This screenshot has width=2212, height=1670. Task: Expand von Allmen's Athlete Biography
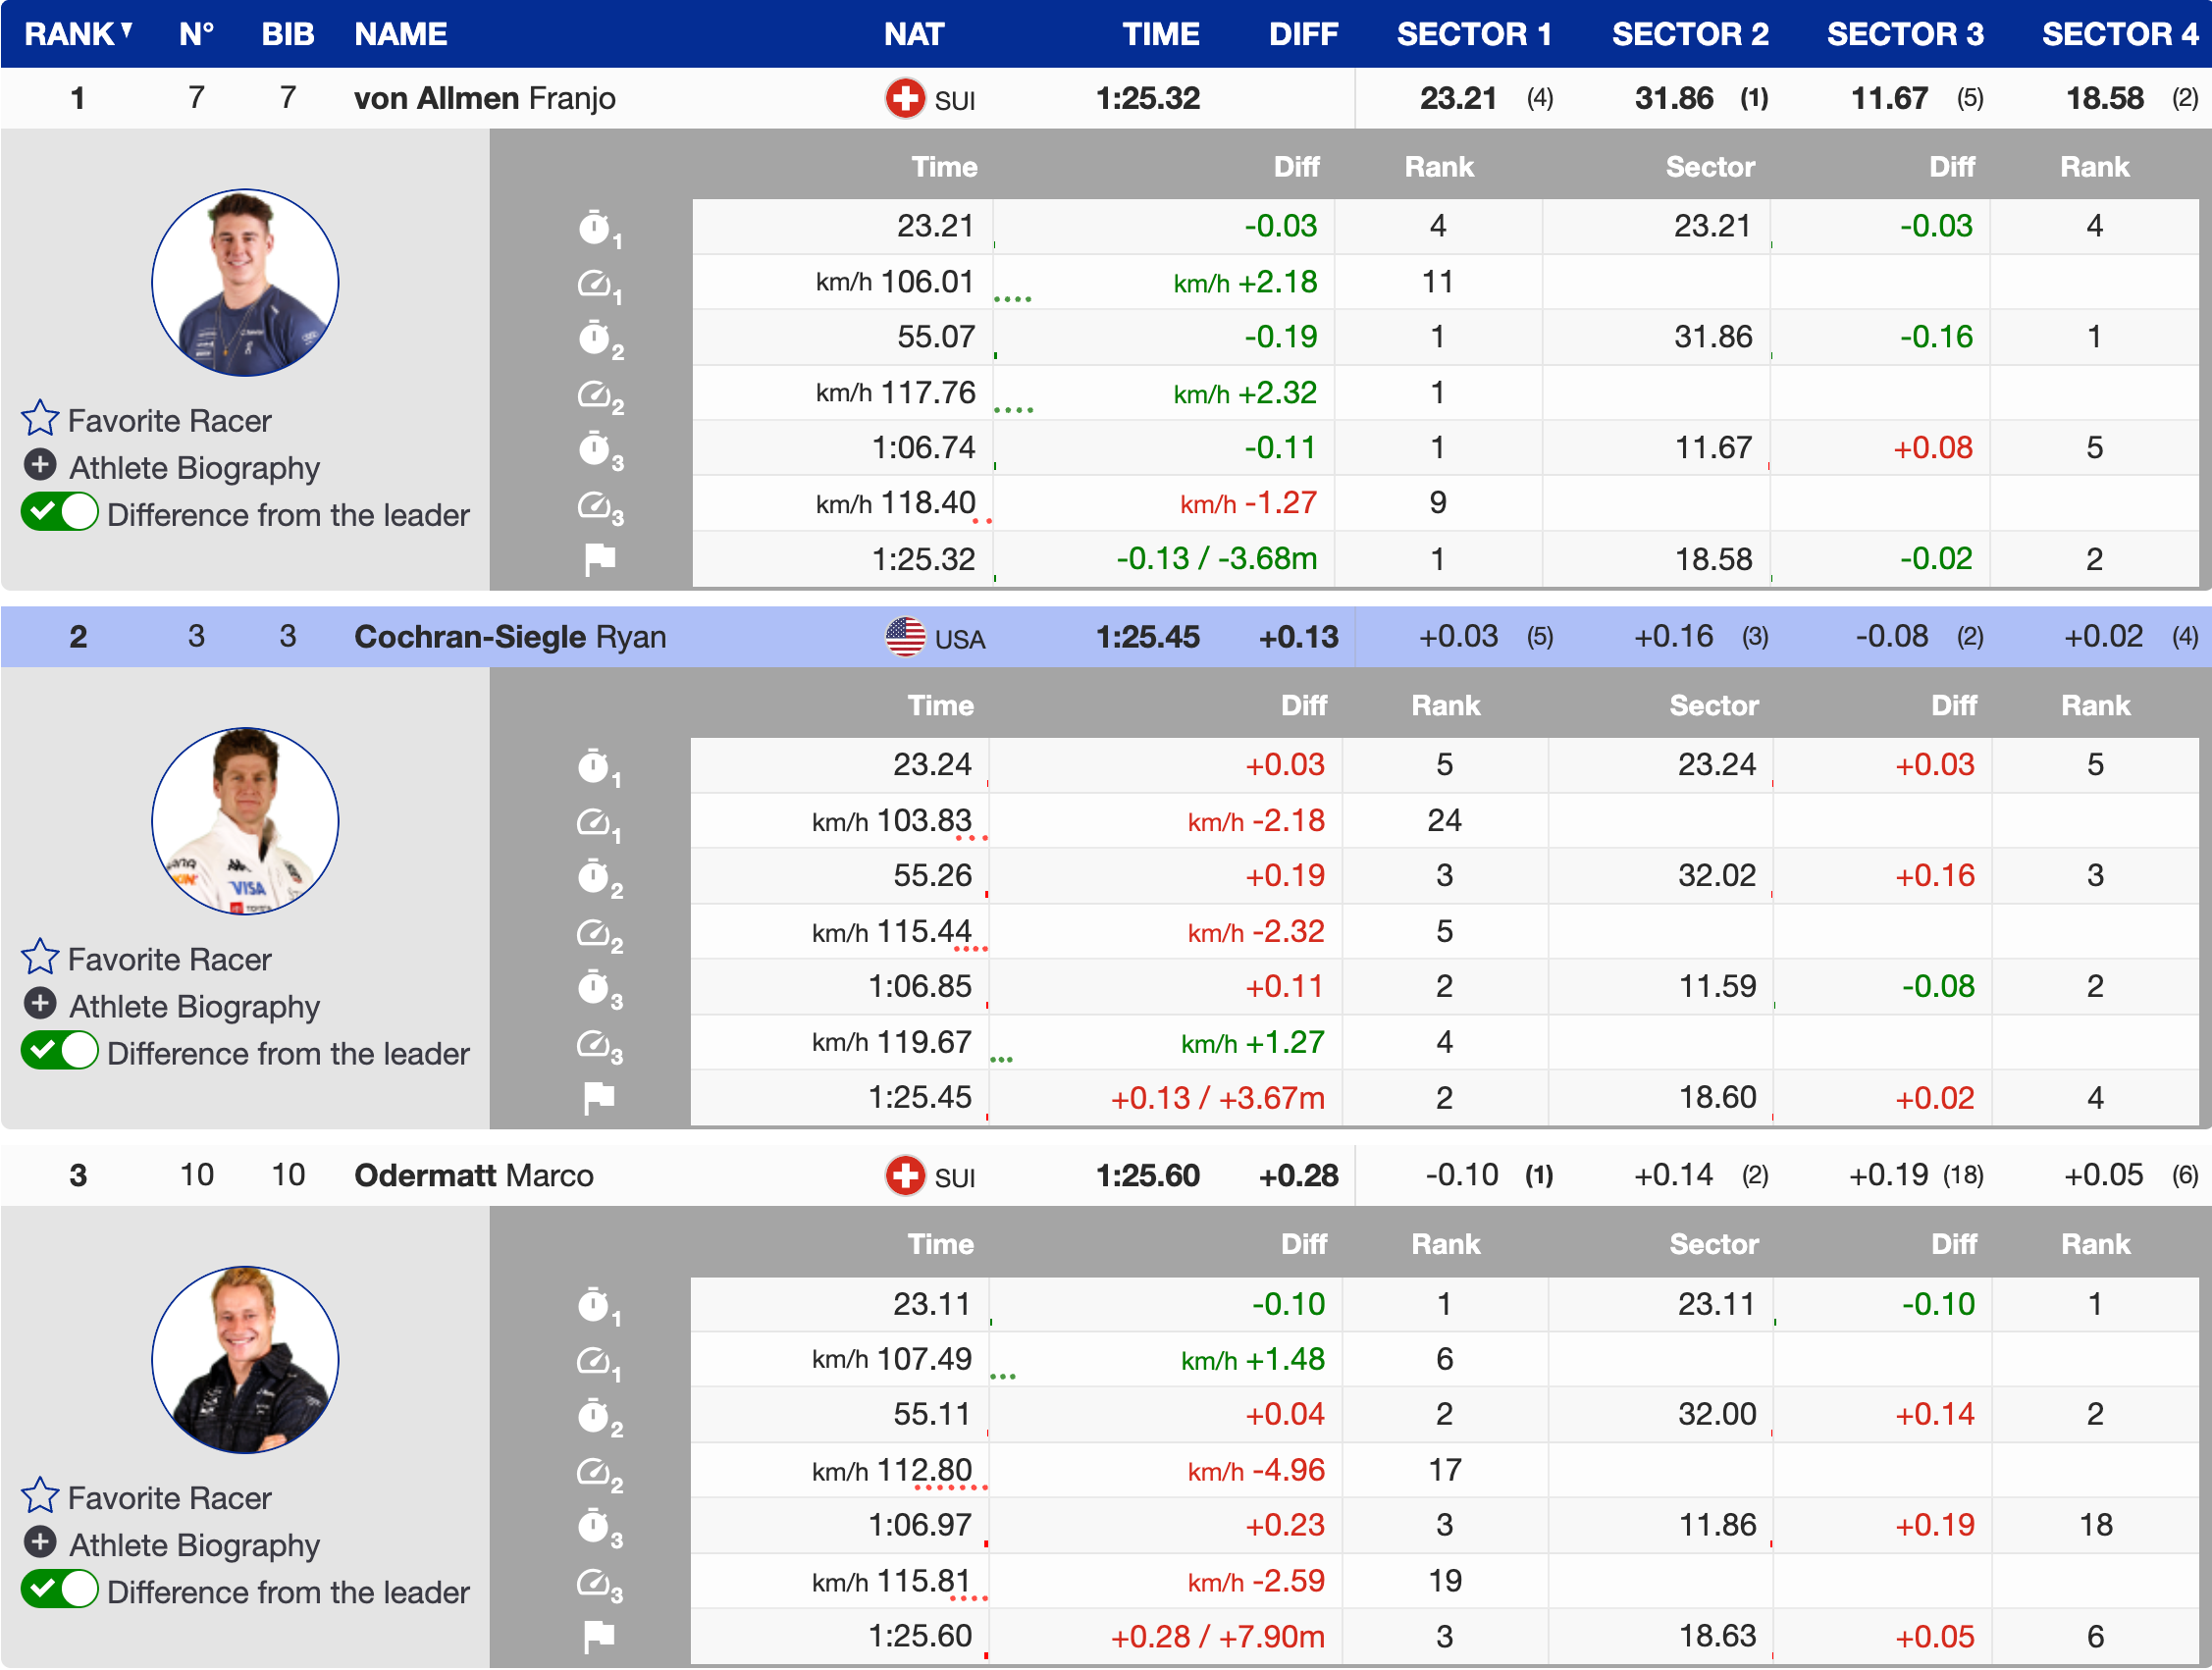tap(40, 466)
